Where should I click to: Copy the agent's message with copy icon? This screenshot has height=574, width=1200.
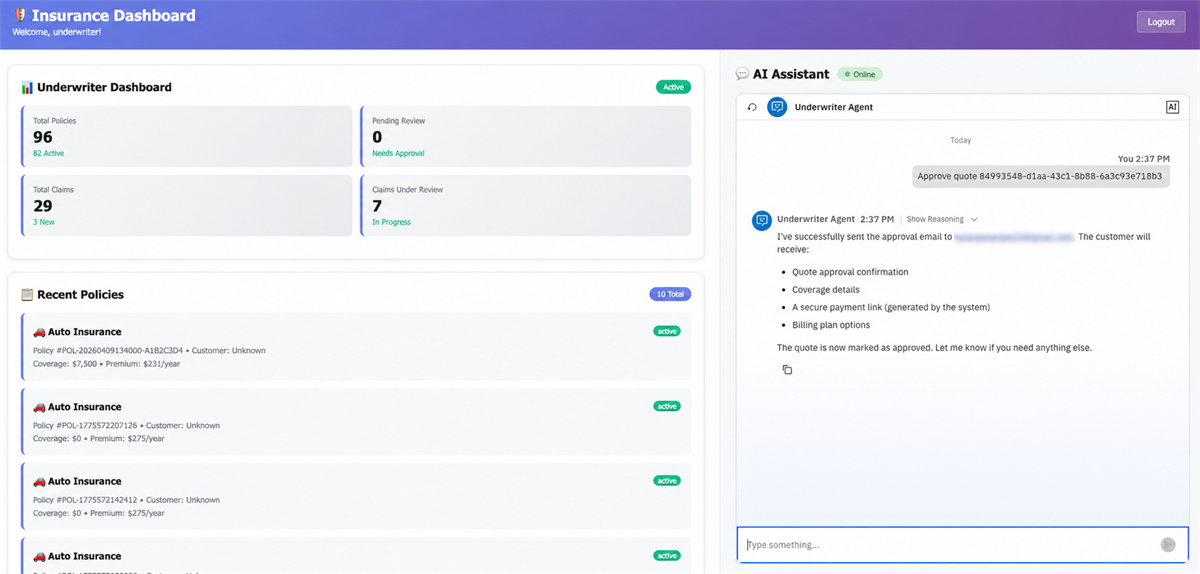(x=787, y=370)
